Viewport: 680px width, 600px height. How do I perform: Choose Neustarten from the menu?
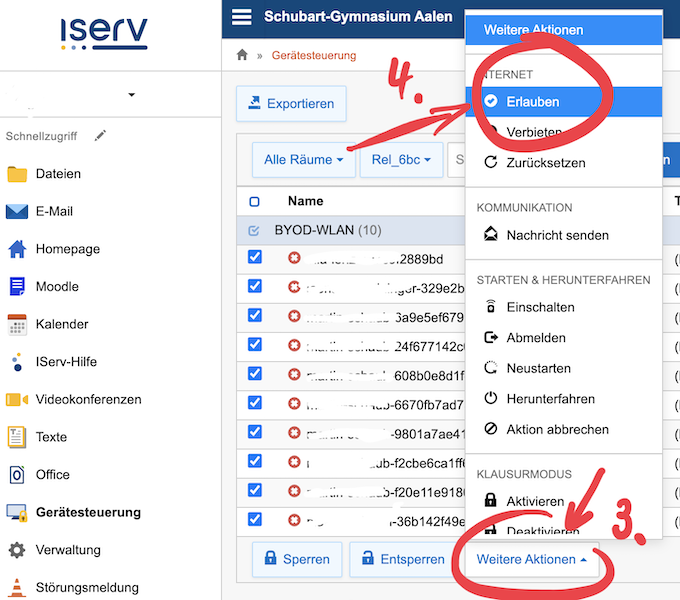point(563,368)
